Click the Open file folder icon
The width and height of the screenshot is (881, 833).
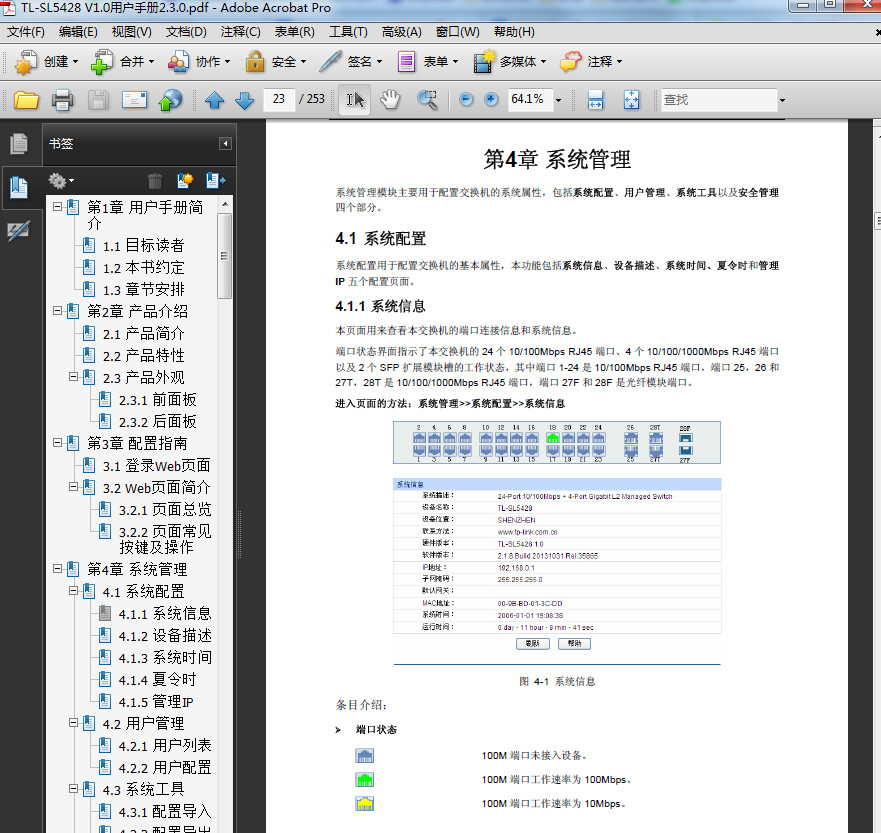(x=26, y=100)
